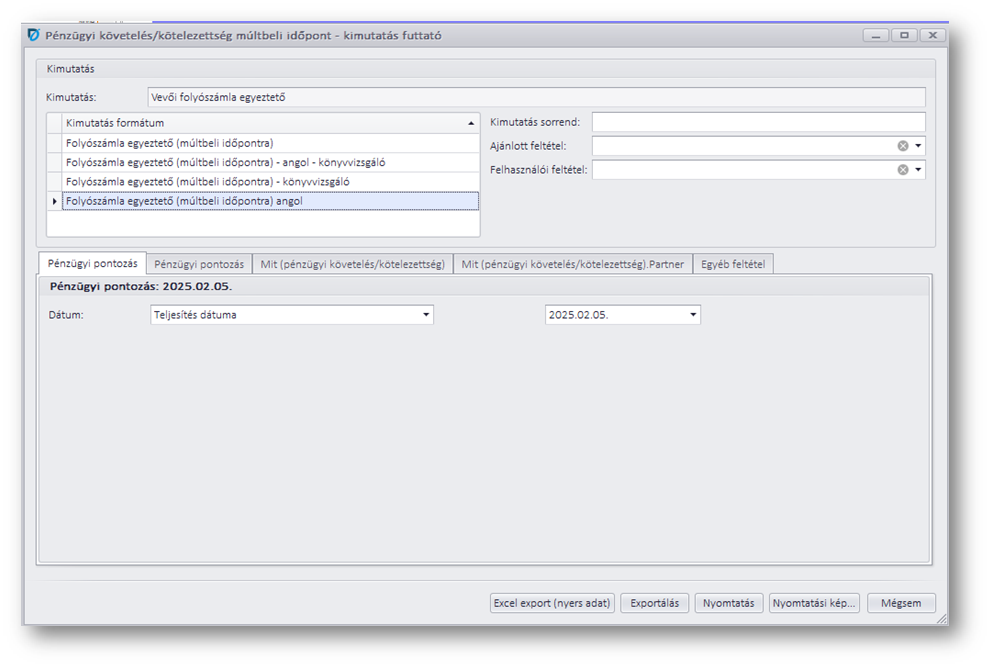Viewport: 991px width, 668px height.
Task: Select the 'angol - könyvvizsgáló' report format row
Action: pyautogui.click(x=226, y=162)
